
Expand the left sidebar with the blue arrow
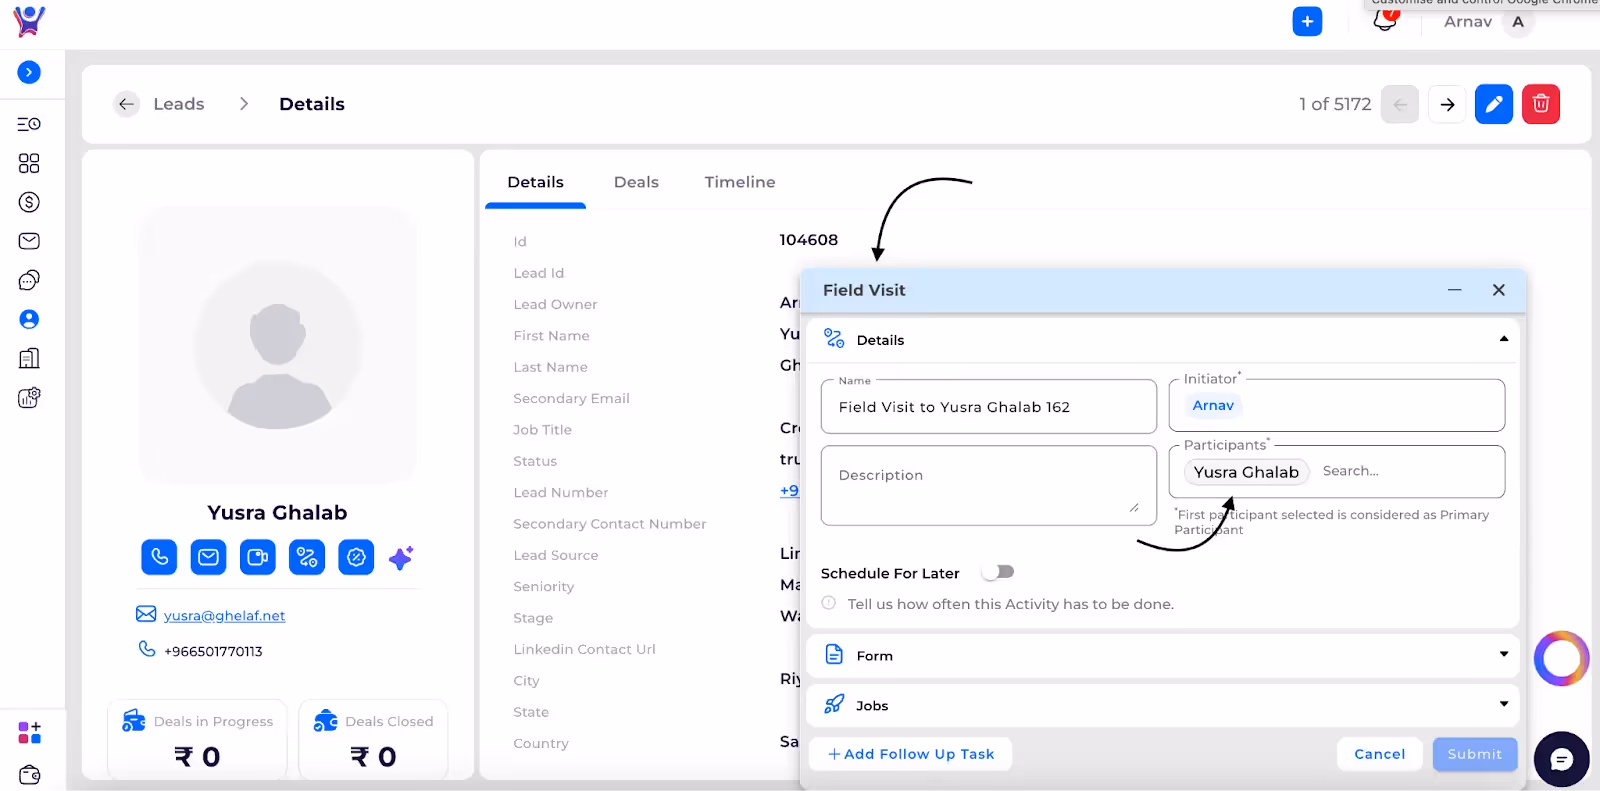coord(29,72)
